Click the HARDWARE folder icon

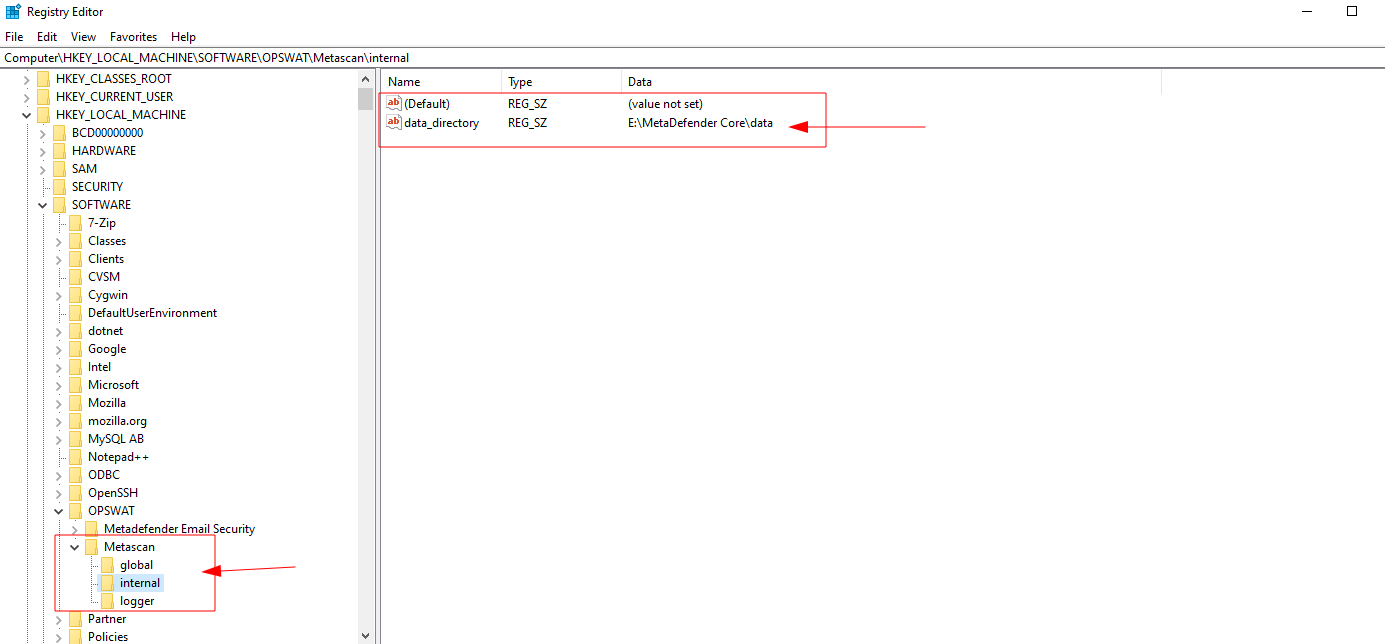coord(59,151)
